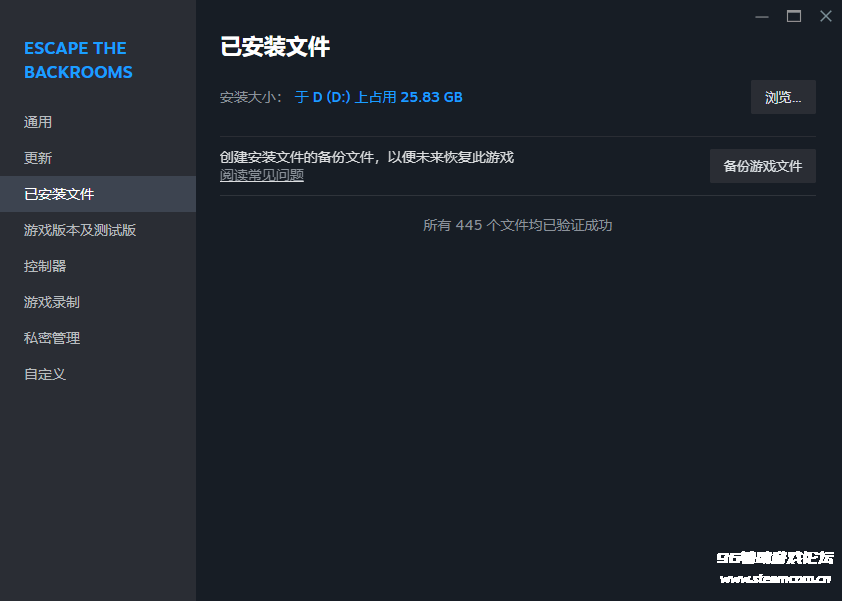This screenshot has height=601, width=842.
Task: Switch to the 更新 tab
Action: (98, 158)
